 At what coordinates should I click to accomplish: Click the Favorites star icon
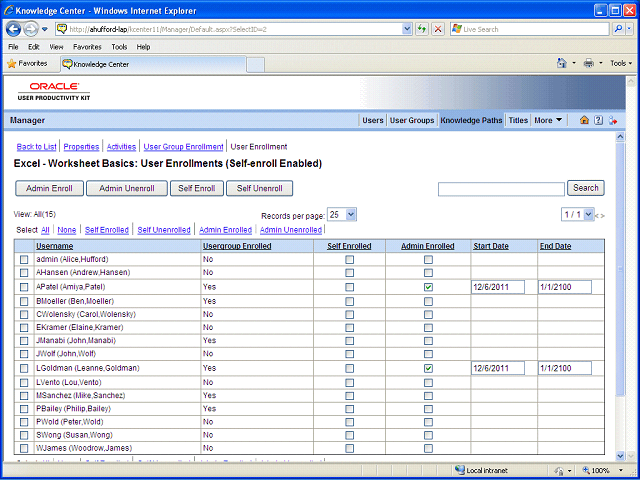tap(11, 64)
